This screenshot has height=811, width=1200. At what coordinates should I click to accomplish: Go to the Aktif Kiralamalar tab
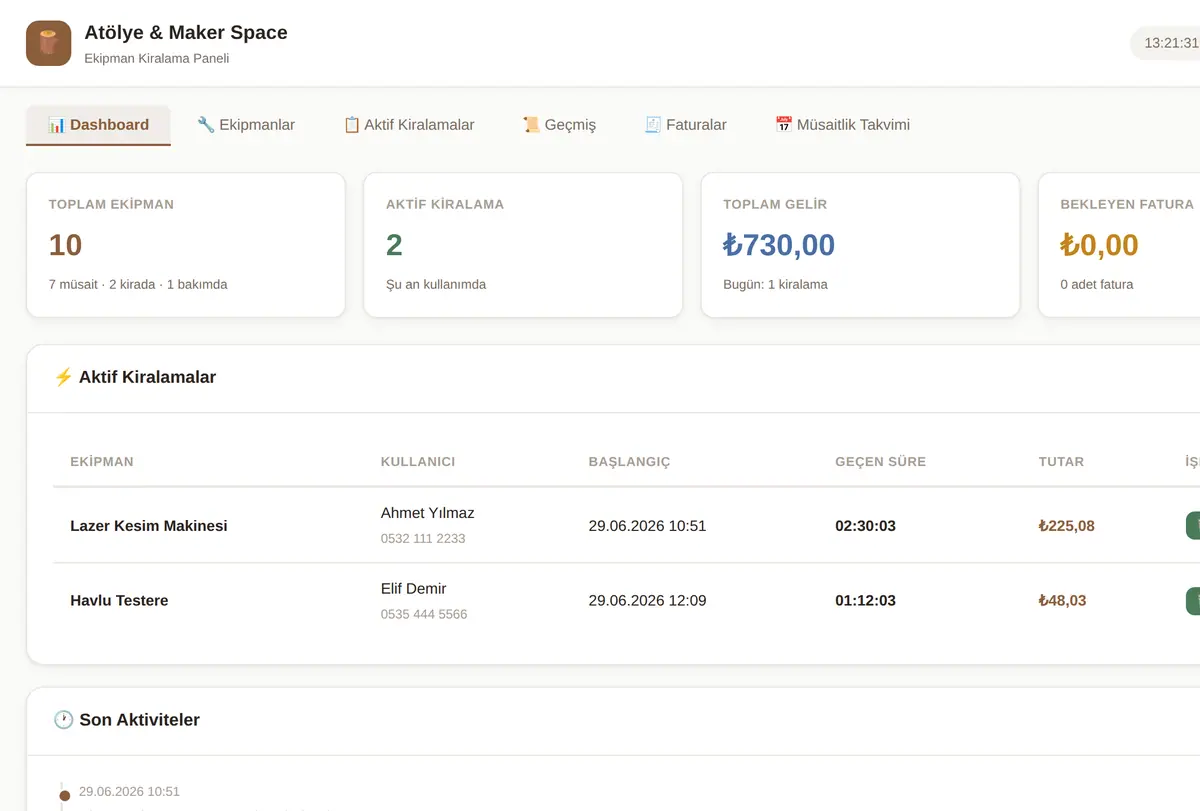click(x=409, y=125)
